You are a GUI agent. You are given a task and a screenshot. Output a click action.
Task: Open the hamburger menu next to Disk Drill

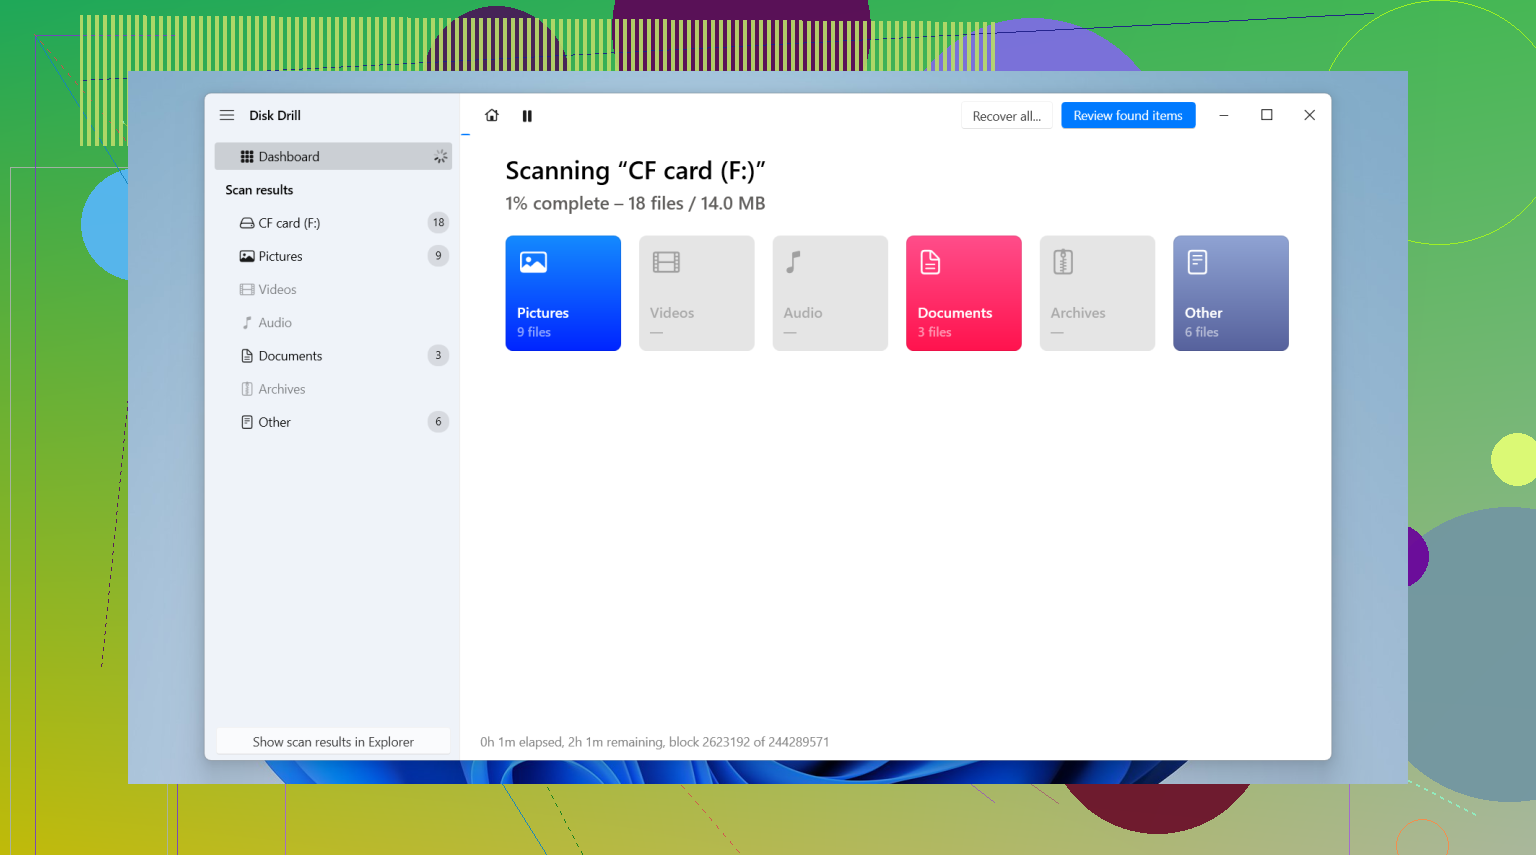[227, 115]
